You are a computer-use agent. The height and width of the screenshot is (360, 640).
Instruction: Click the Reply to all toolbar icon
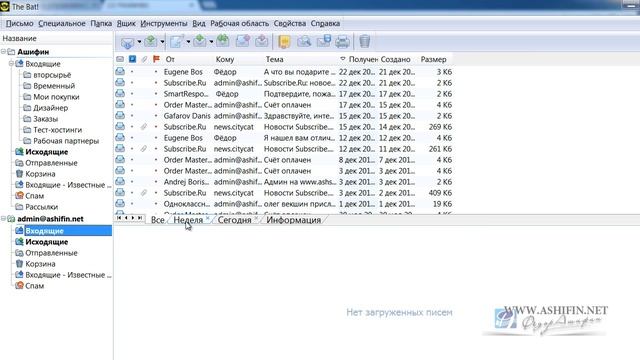pos(223,42)
